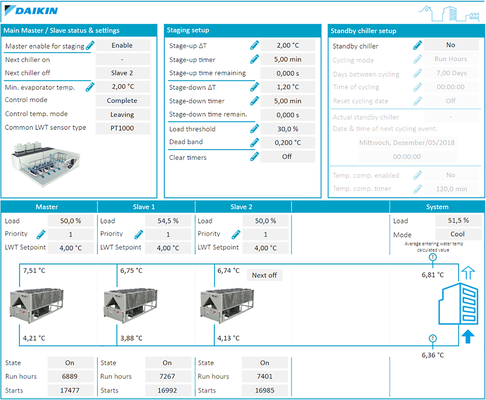Click Master LWT Setpoint 4,00 °C
Screen dimensions: 486x400
click(x=71, y=248)
